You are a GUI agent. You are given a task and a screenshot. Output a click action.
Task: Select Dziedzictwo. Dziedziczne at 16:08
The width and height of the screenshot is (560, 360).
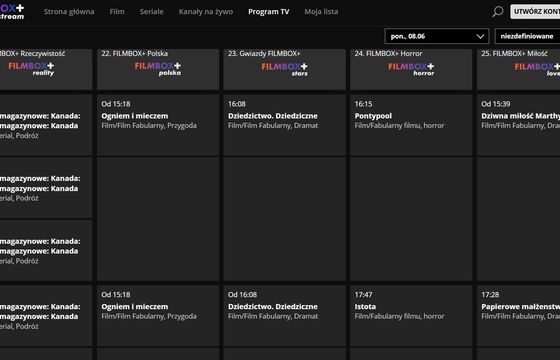click(284, 125)
